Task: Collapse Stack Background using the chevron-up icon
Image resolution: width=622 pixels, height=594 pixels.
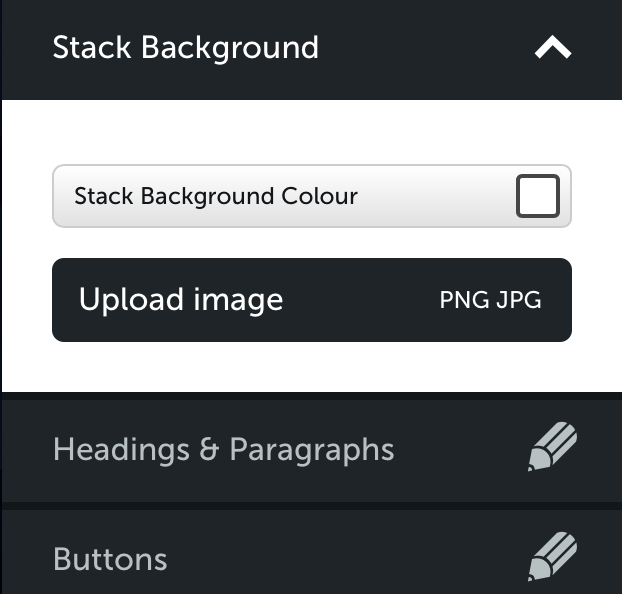Action: point(553,47)
